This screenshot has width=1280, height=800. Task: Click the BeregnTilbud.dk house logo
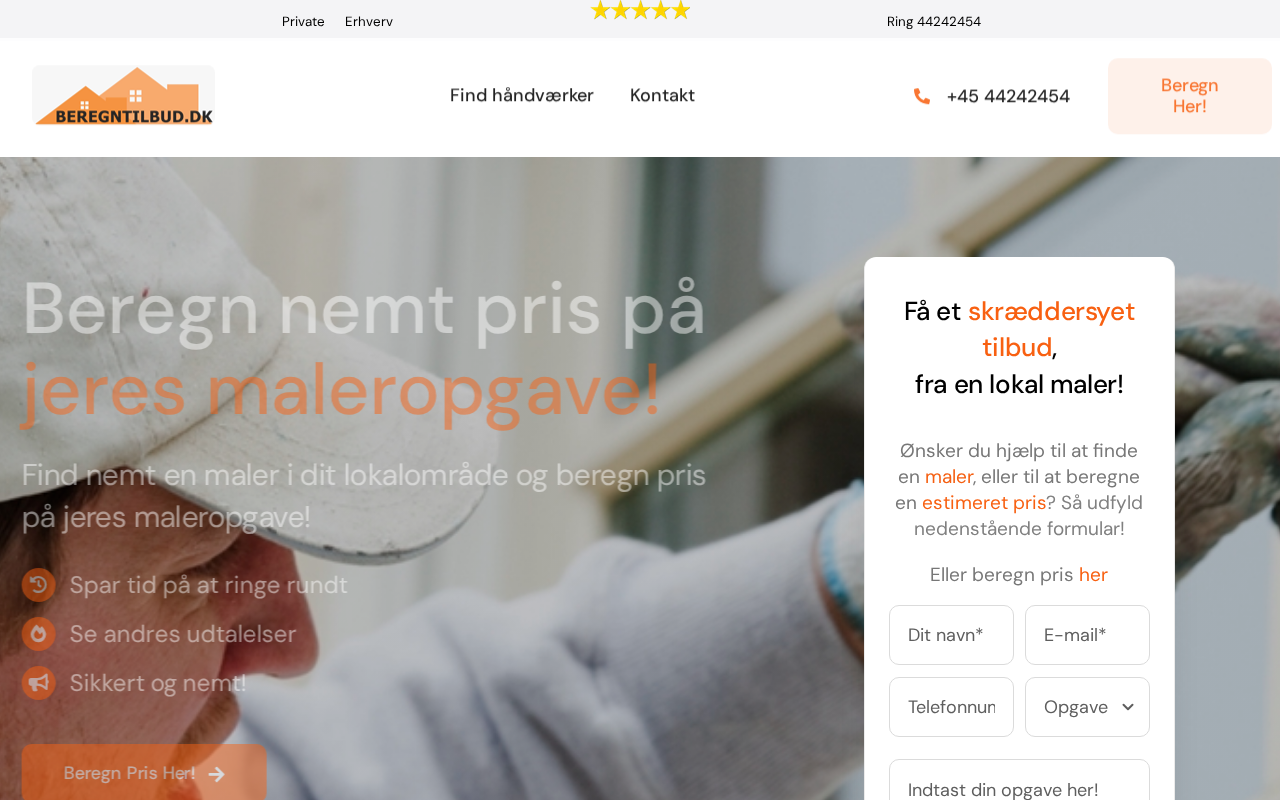click(x=123, y=96)
